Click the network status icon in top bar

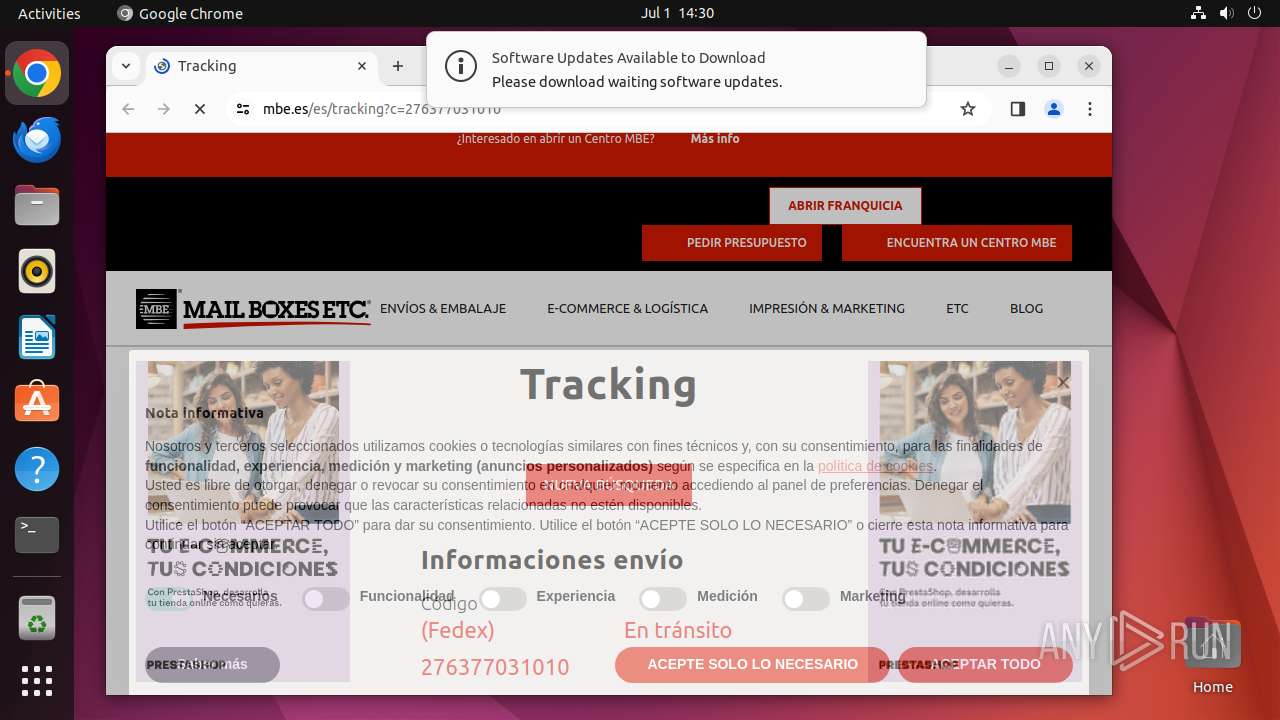click(x=1199, y=13)
